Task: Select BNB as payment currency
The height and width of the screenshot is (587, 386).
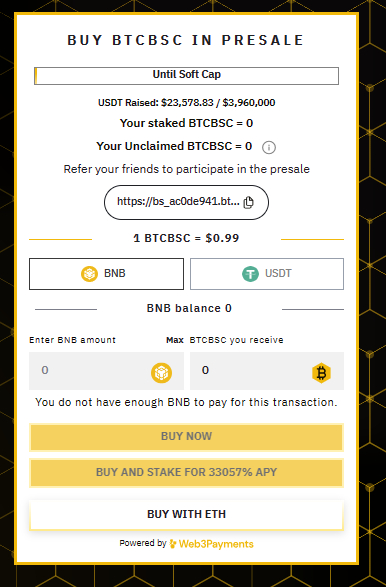Action: 106,274
